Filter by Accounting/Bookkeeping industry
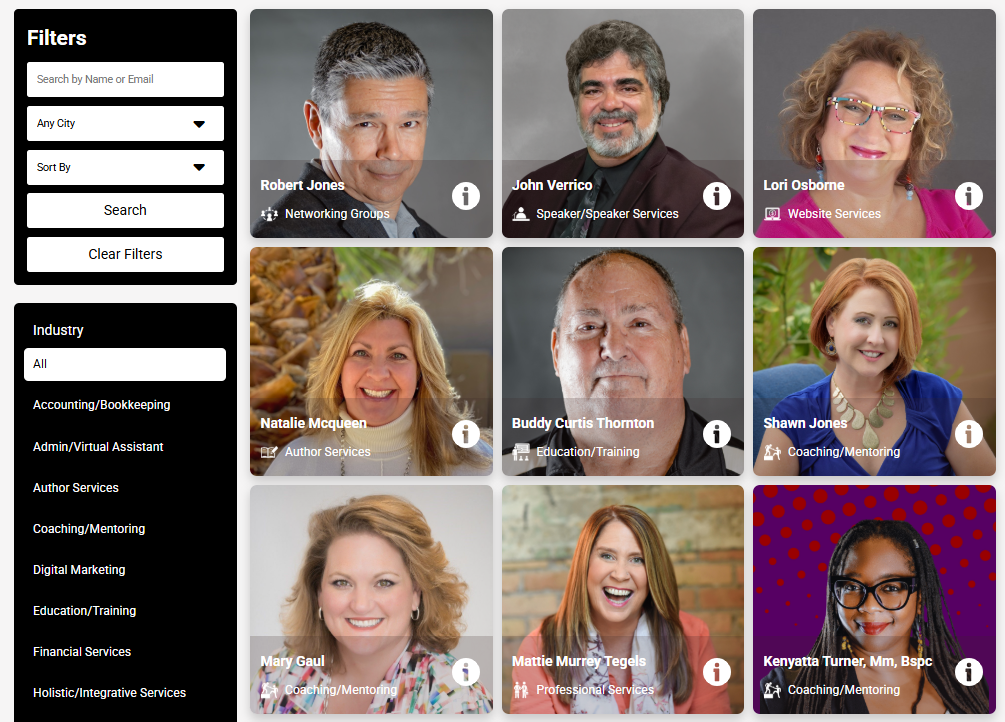The width and height of the screenshot is (1005, 722). (x=101, y=405)
